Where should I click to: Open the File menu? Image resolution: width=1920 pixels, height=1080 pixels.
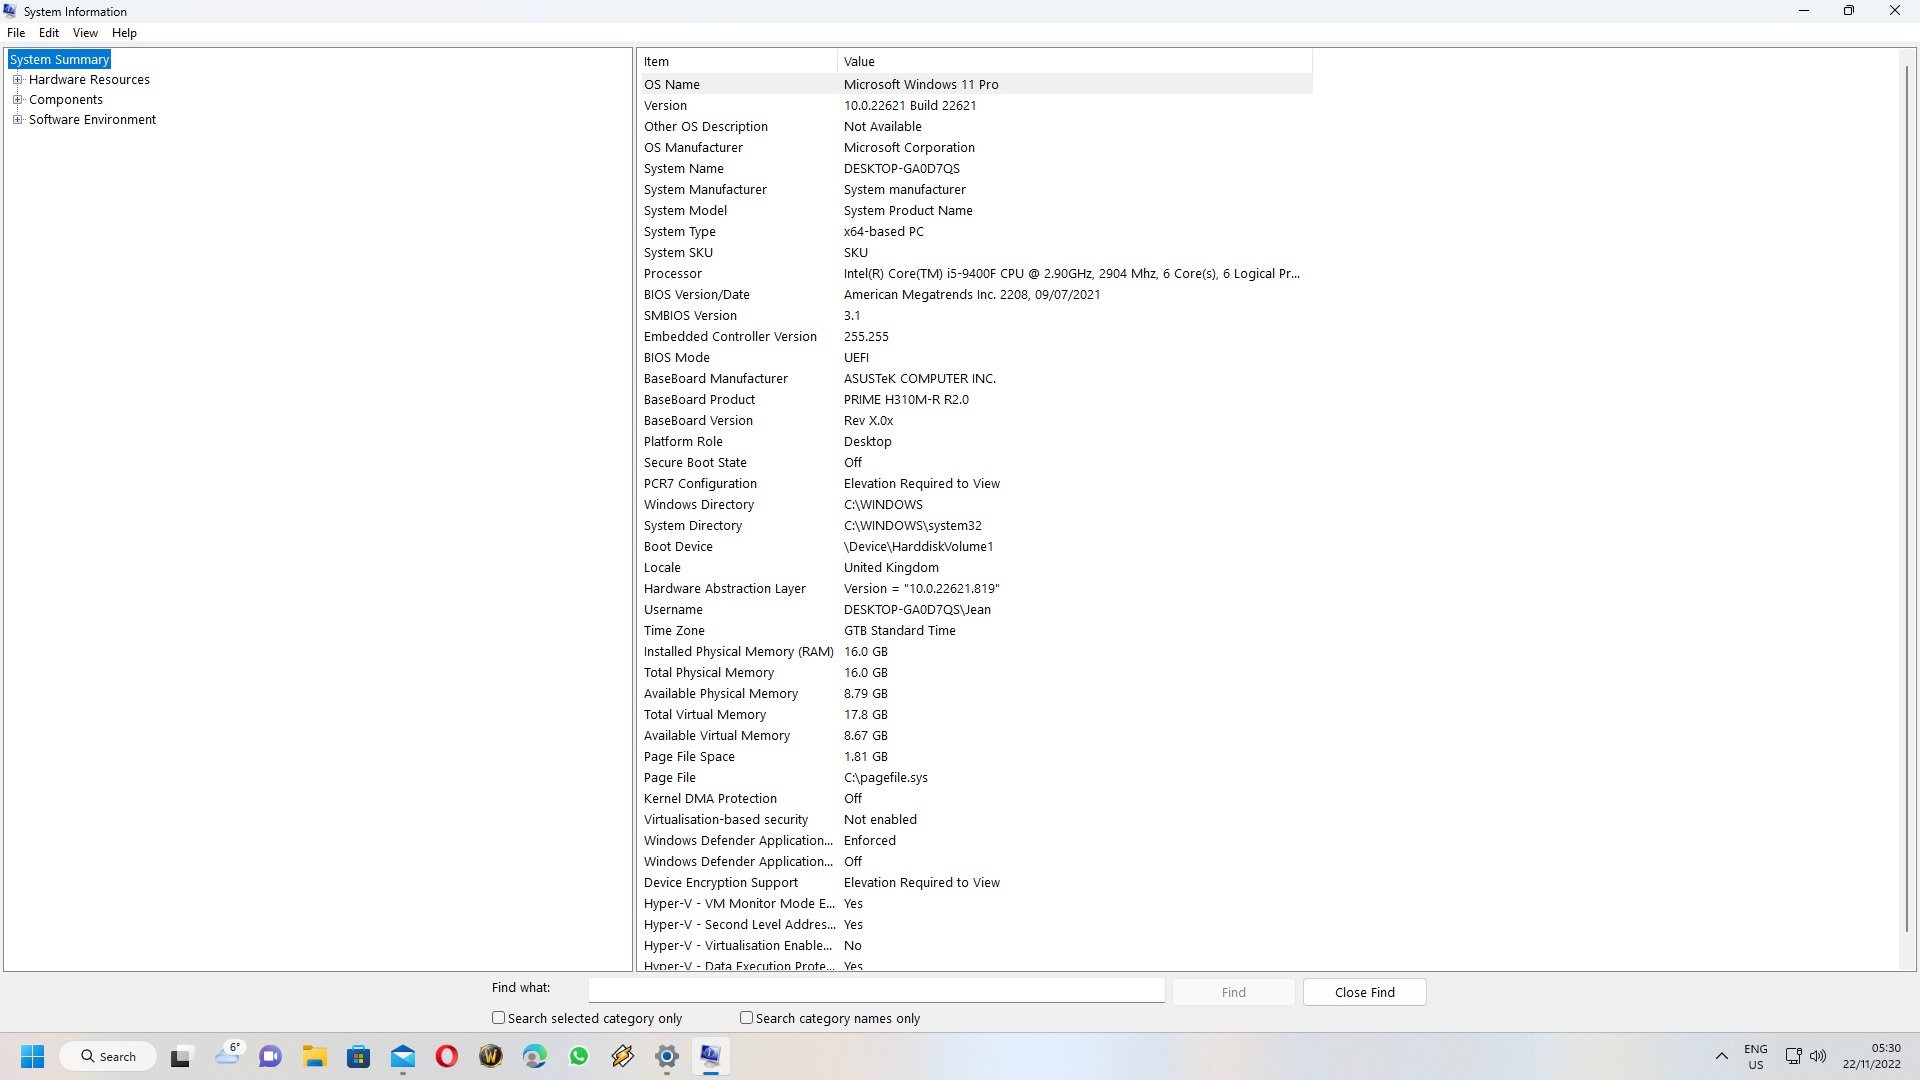coord(16,33)
